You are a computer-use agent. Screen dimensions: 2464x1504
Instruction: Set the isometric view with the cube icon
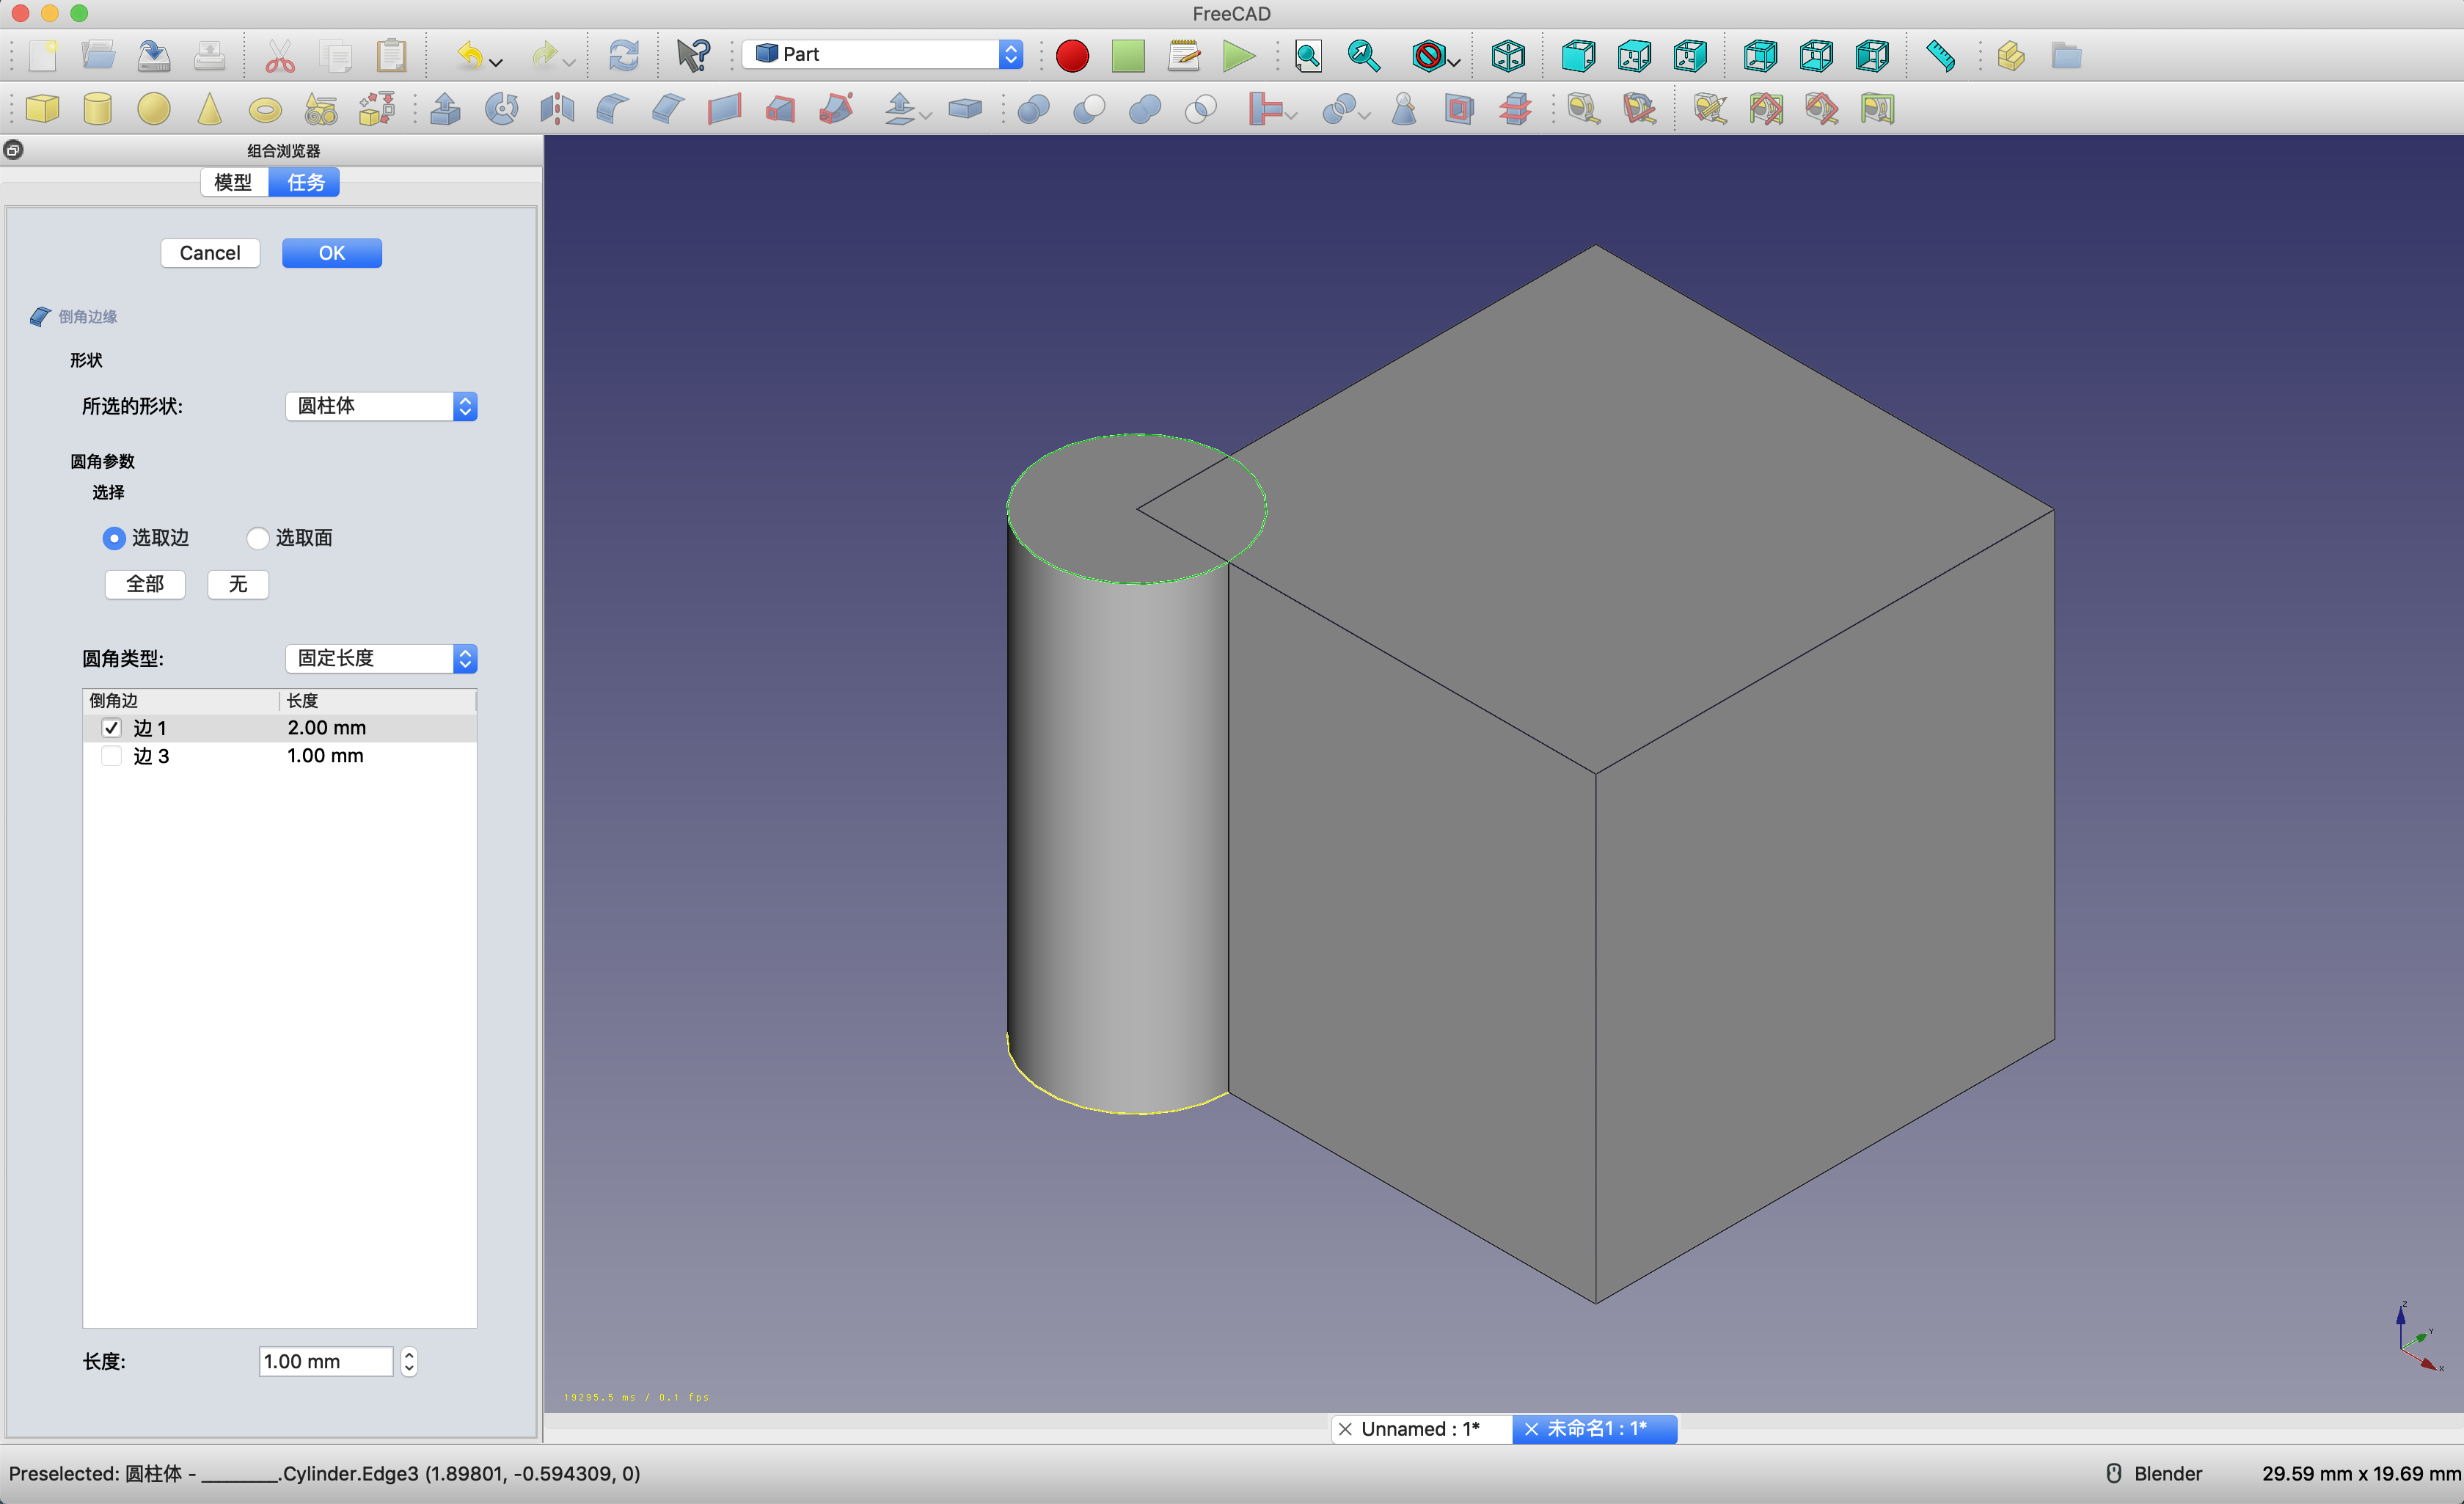[1507, 56]
